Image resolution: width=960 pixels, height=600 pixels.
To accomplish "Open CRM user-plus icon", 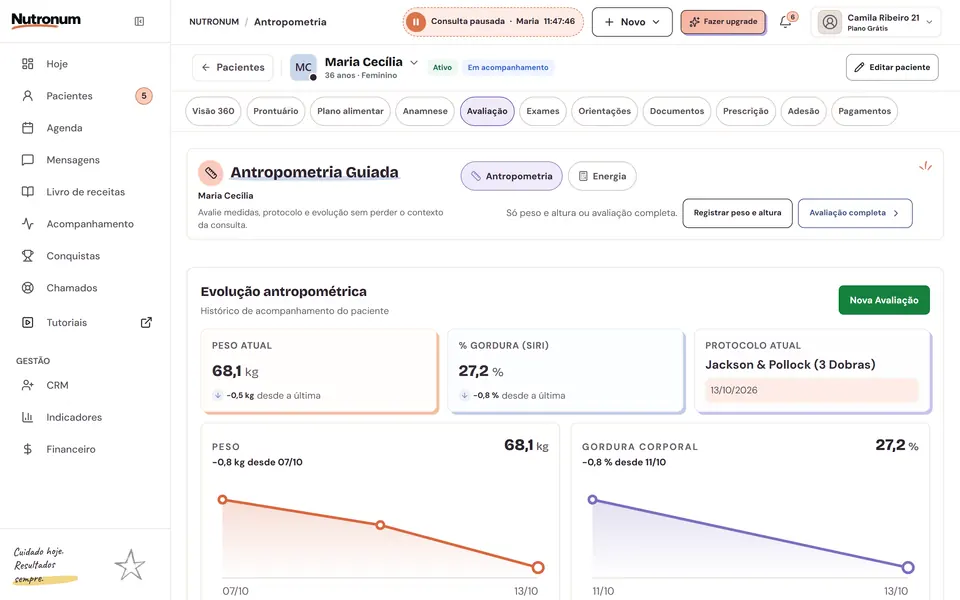I will point(28,385).
